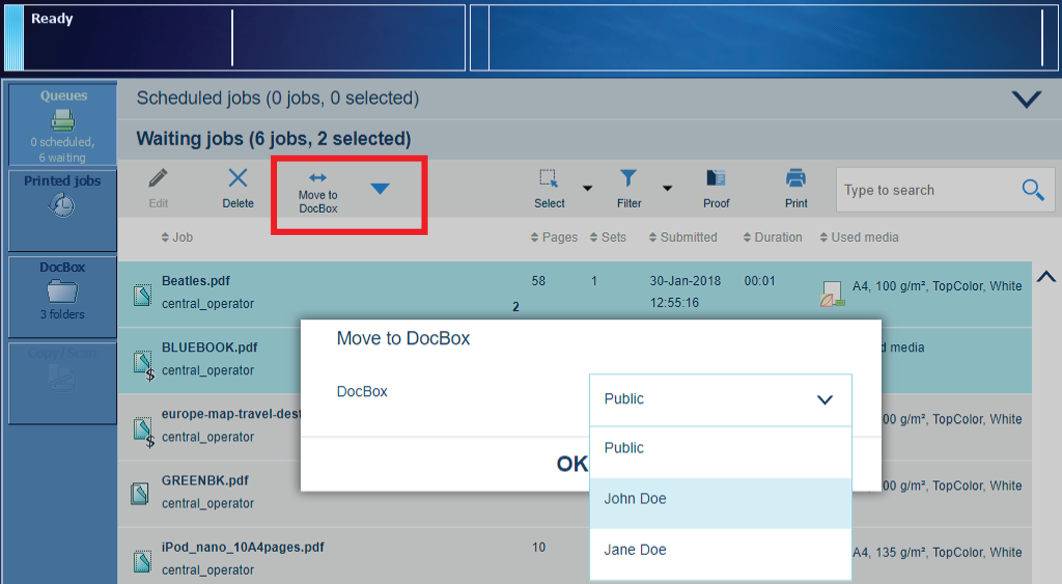Image resolution: width=1062 pixels, height=584 pixels.
Task: Click the Type to search field
Action: click(925, 190)
